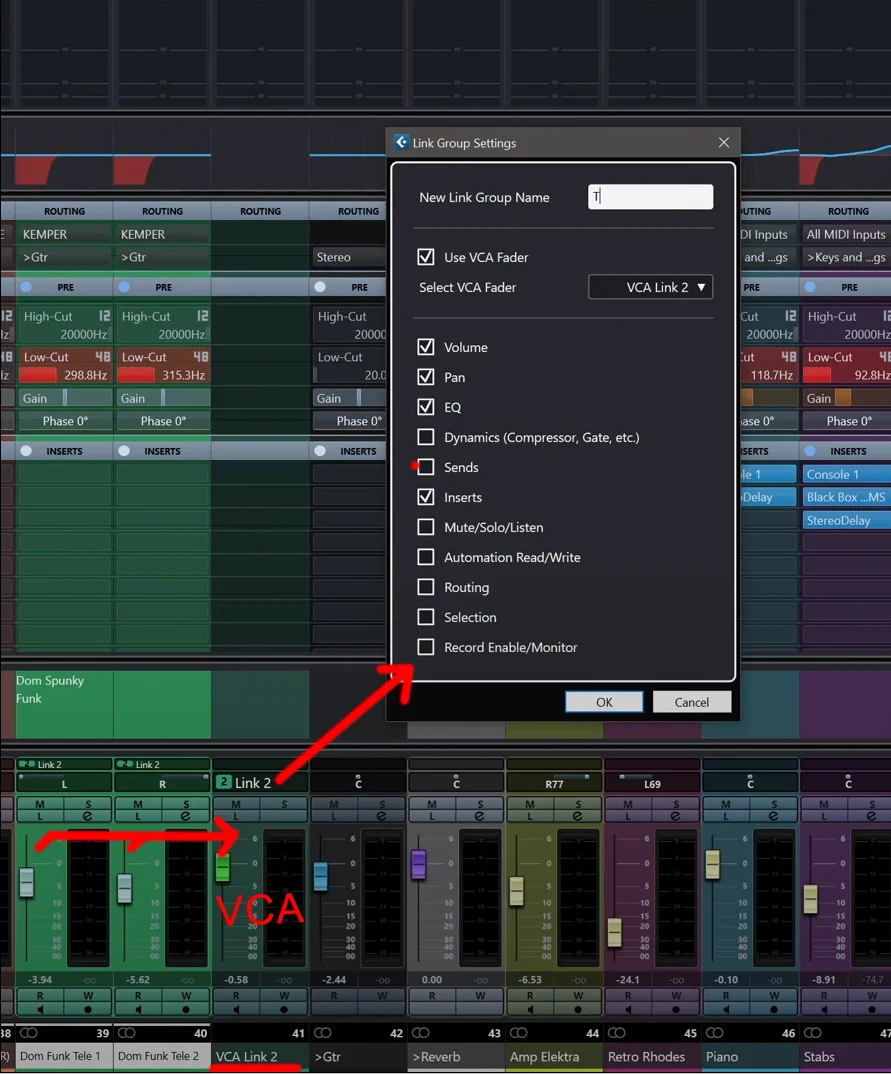Solo the Dom Funk Tele 2 channel
This screenshot has height=1074, width=891.
pos(186,804)
